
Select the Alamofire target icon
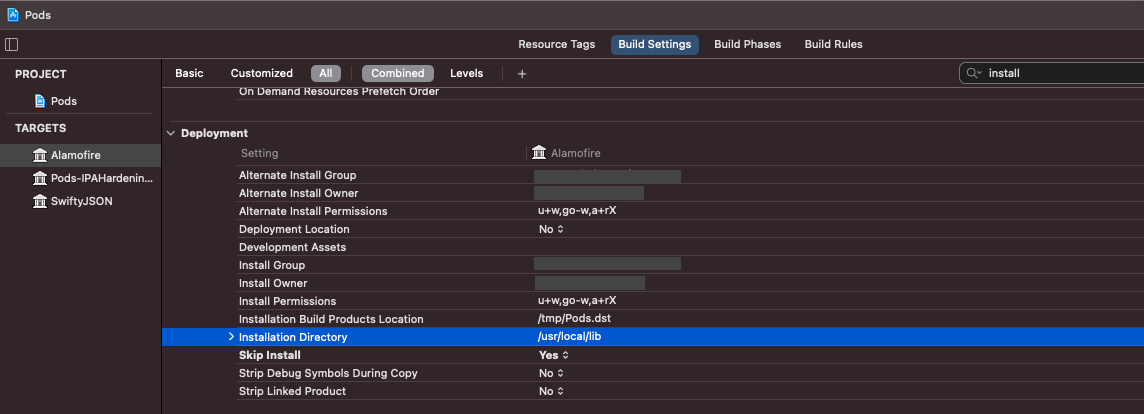[x=40, y=155]
